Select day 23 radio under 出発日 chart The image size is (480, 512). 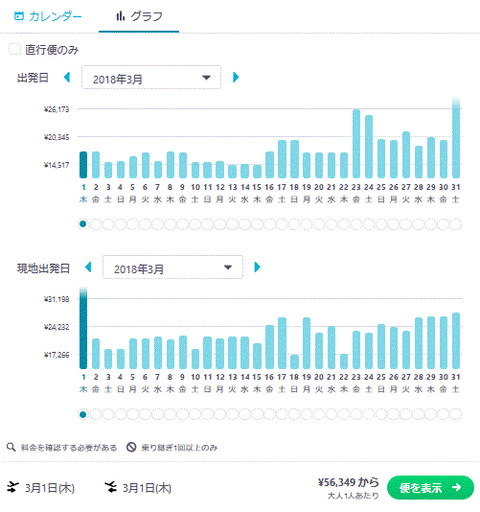[x=356, y=224]
